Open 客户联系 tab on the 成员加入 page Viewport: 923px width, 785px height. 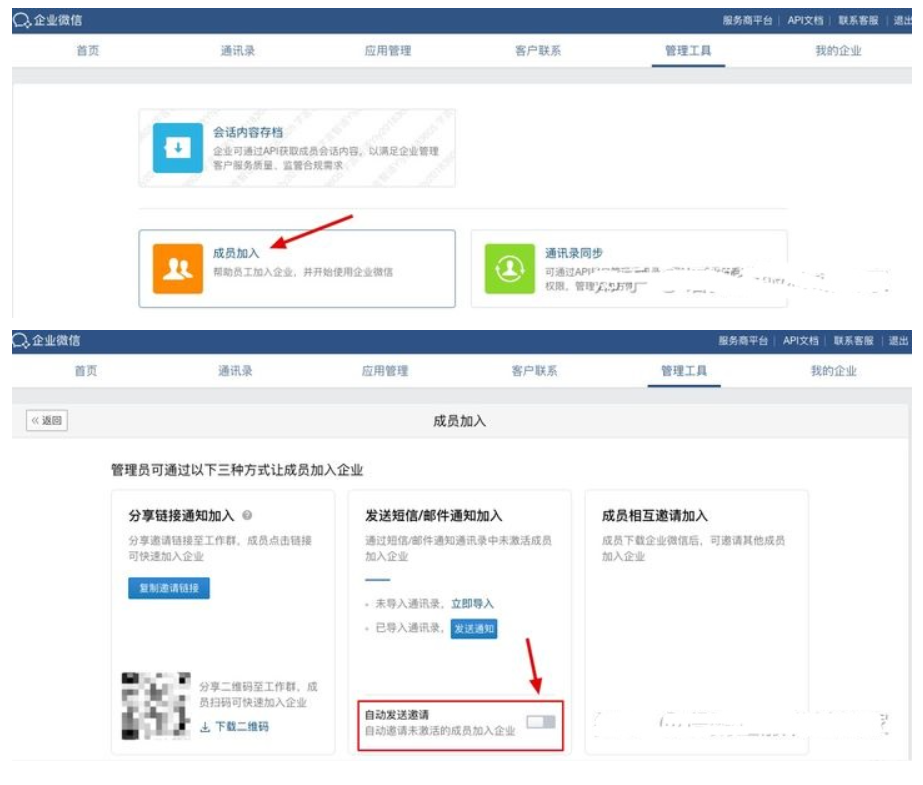(x=534, y=371)
